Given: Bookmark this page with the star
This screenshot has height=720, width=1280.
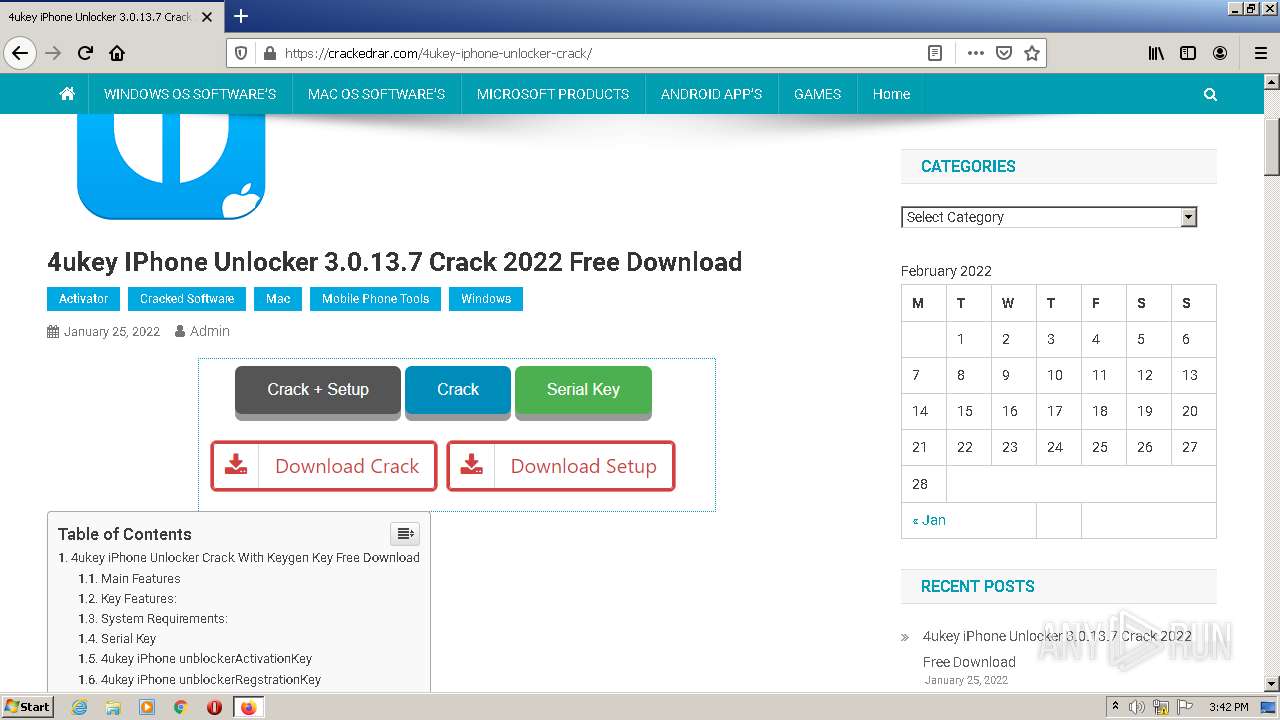Looking at the screenshot, I should 1032,53.
